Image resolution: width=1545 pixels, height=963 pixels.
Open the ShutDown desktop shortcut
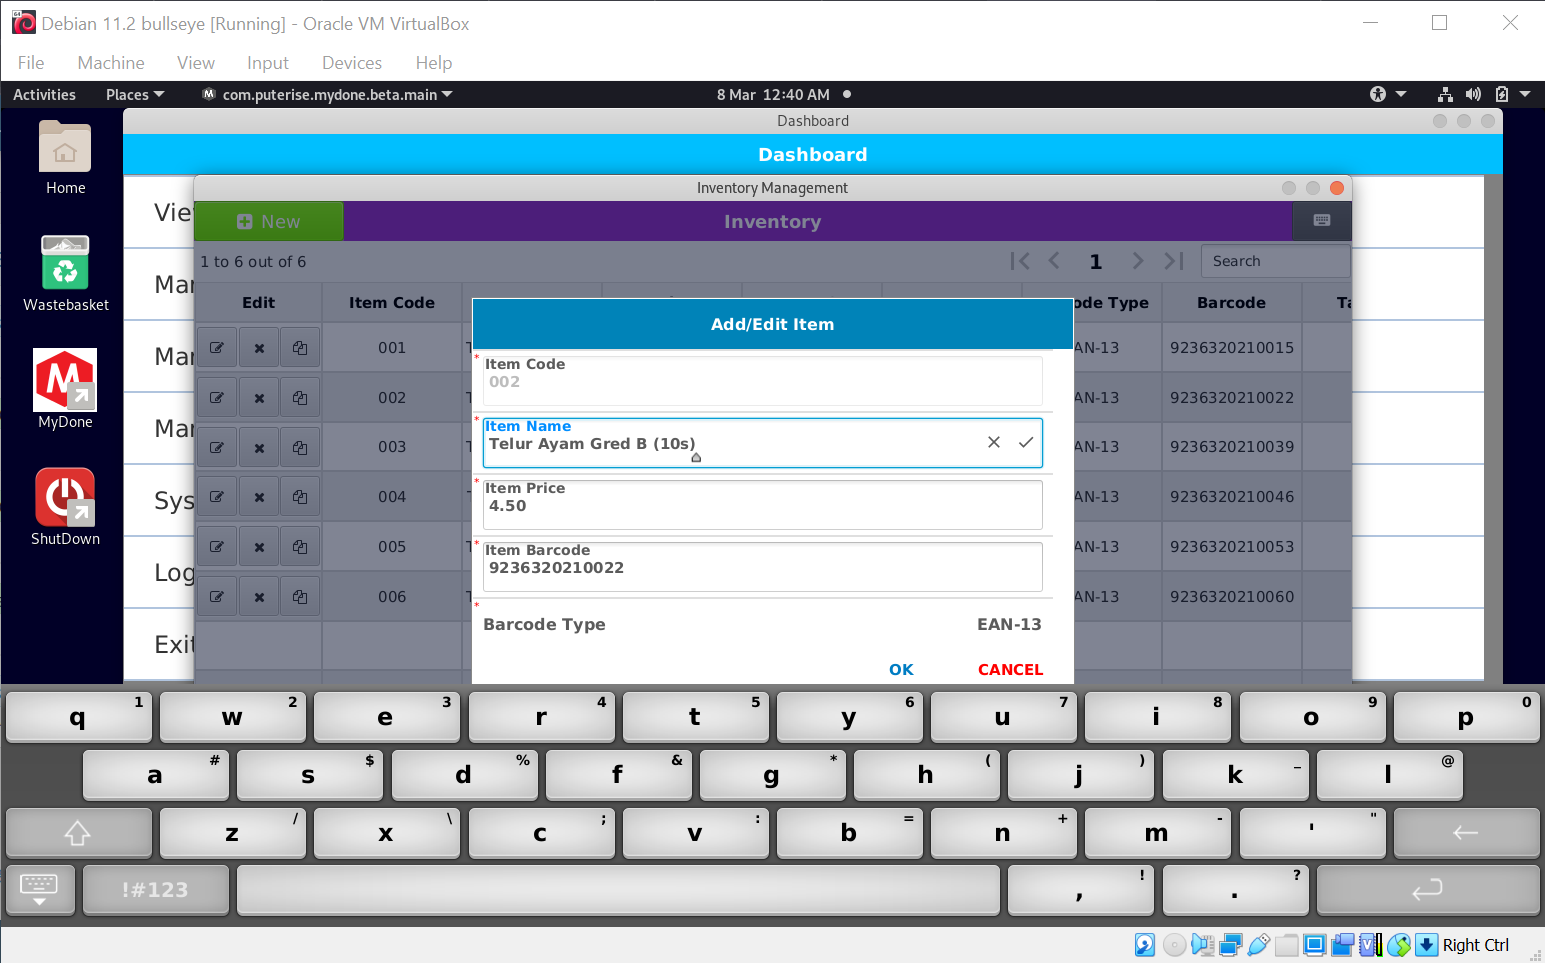tap(65, 507)
